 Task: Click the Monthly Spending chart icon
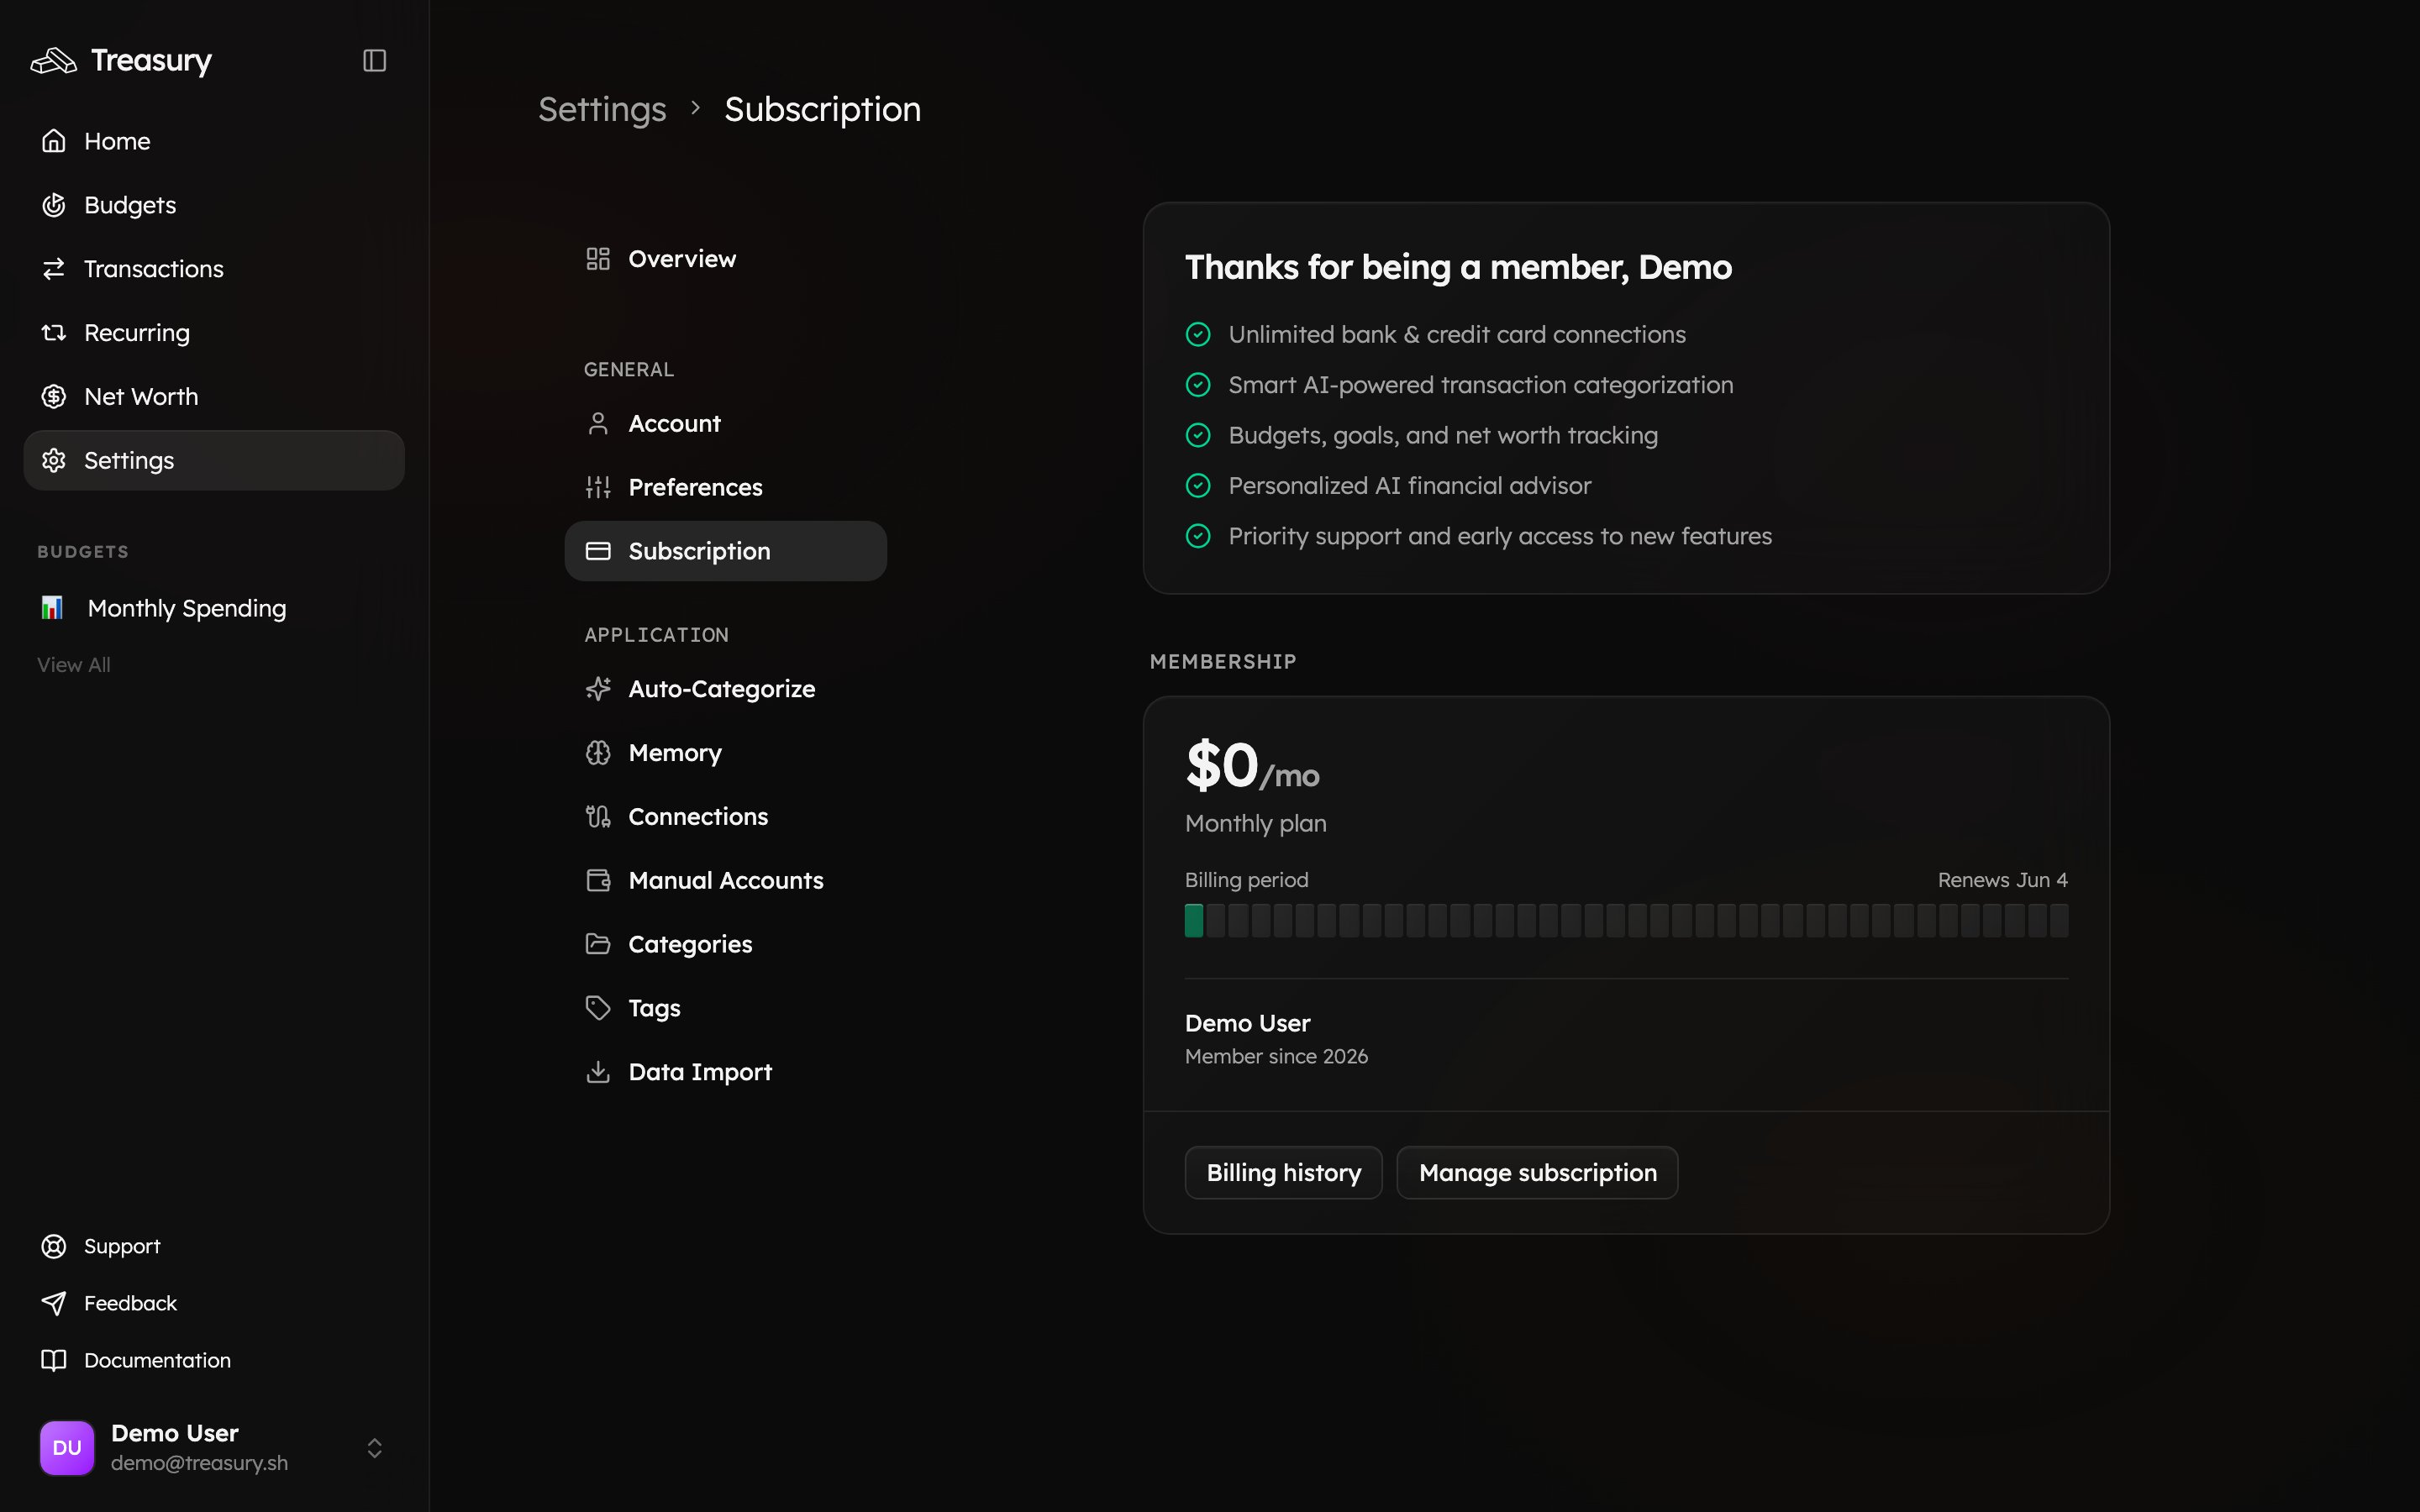[x=52, y=608]
